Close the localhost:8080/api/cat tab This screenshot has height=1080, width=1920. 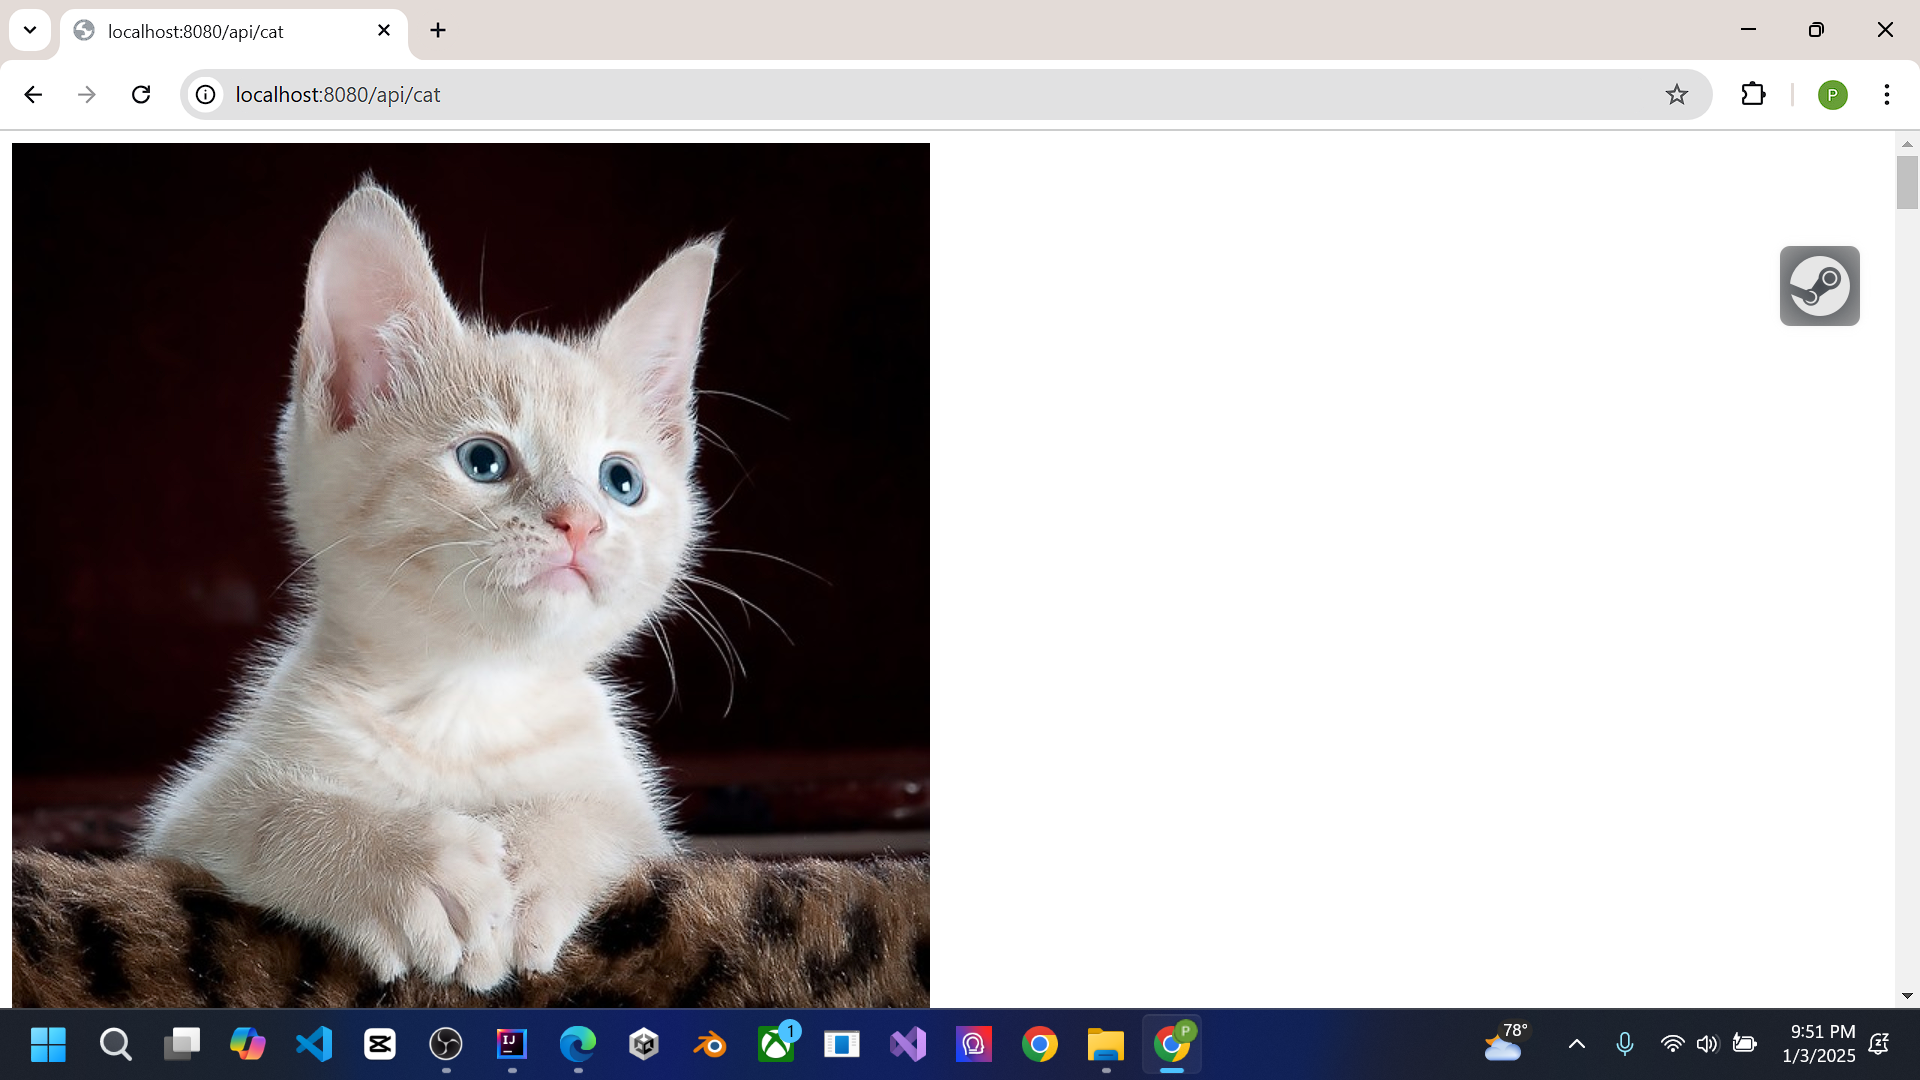[x=384, y=31]
